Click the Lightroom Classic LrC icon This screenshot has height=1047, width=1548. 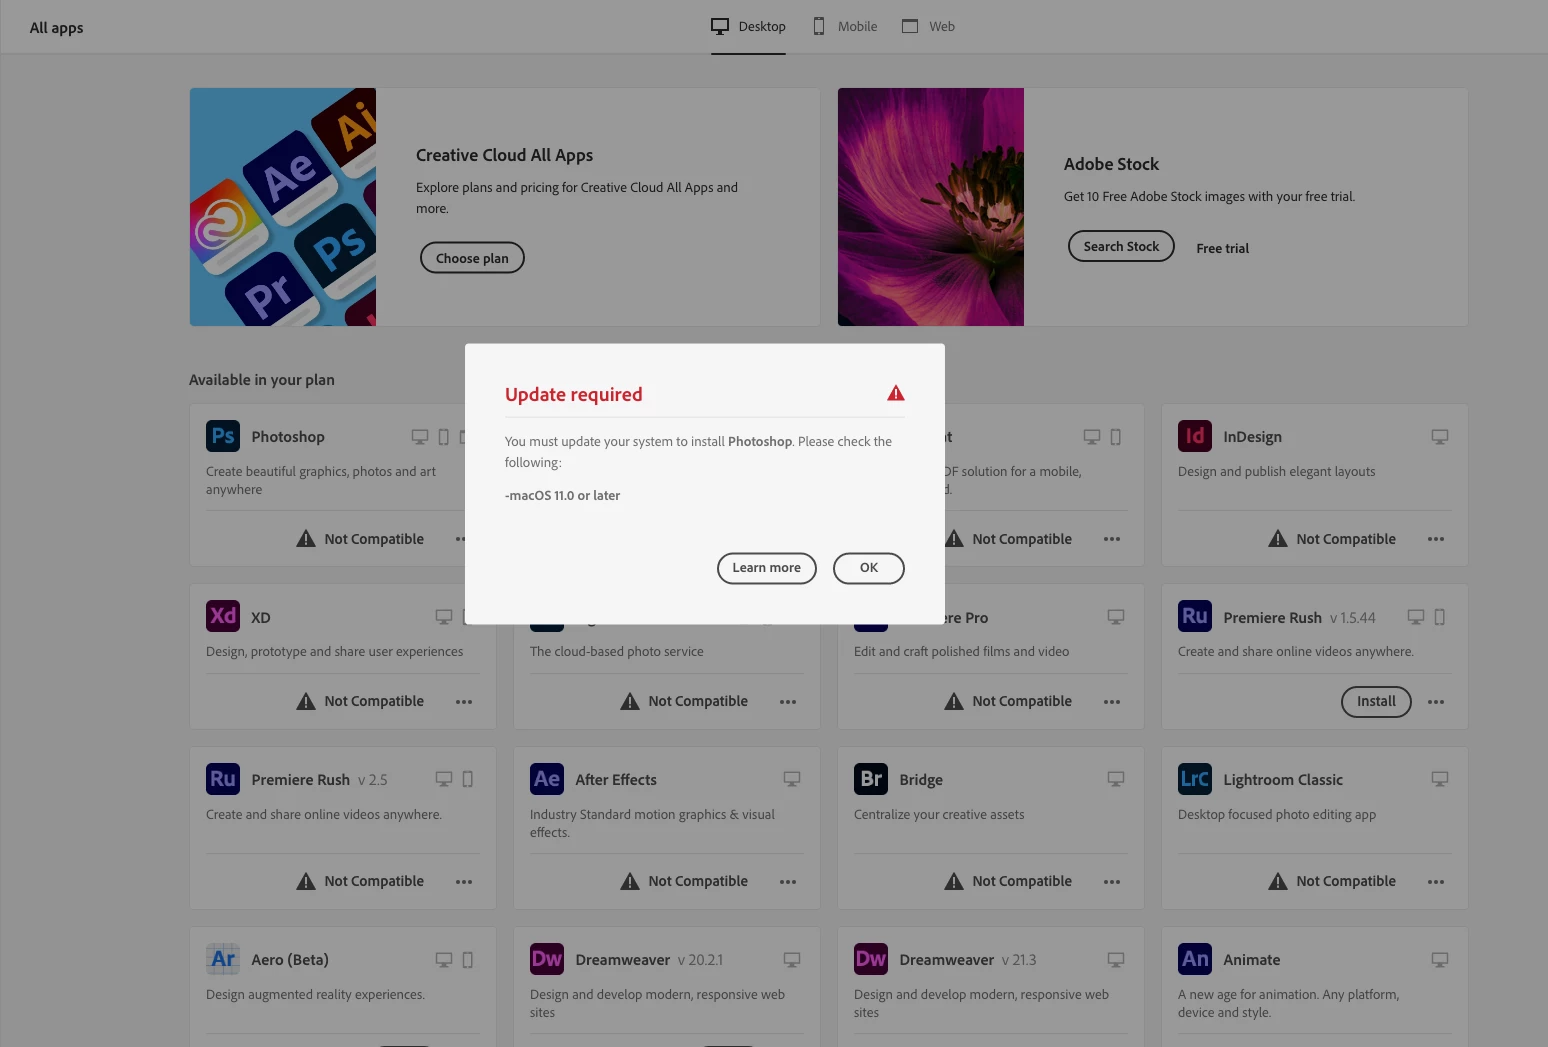(1195, 779)
